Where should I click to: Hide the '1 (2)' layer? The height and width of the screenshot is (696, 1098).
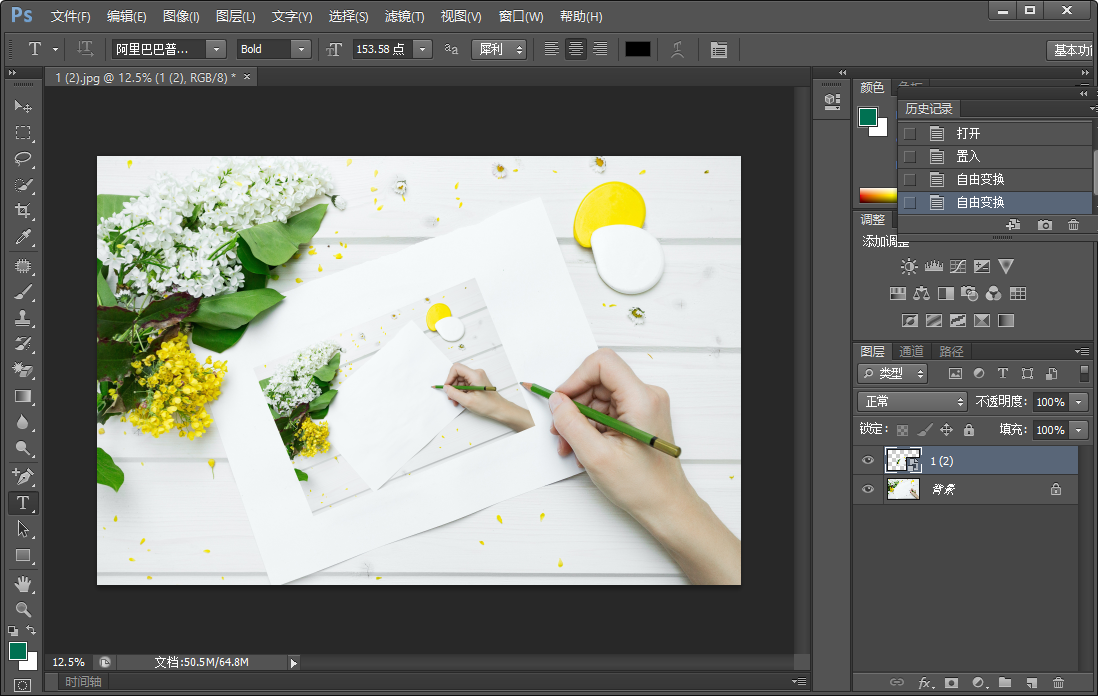coord(868,460)
